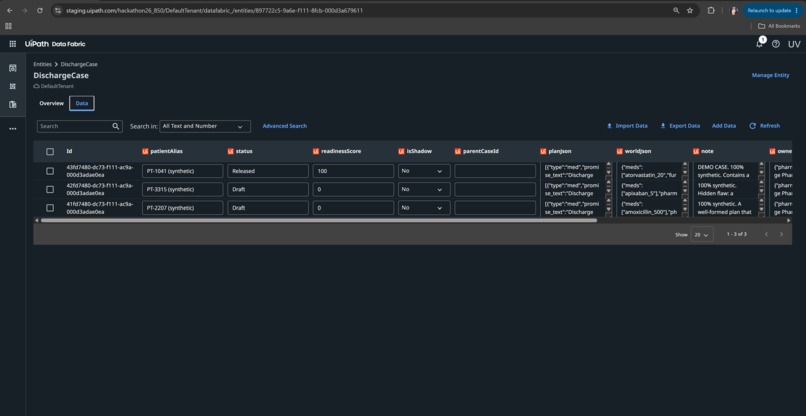
Task: Expand isShadow dropdown for PT-1041 row
Action: pyautogui.click(x=424, y=171)
